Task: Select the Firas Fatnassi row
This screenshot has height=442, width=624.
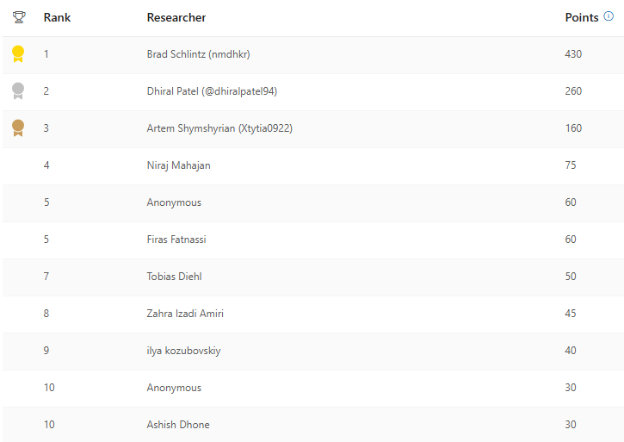Action: [x=177, y=239]
